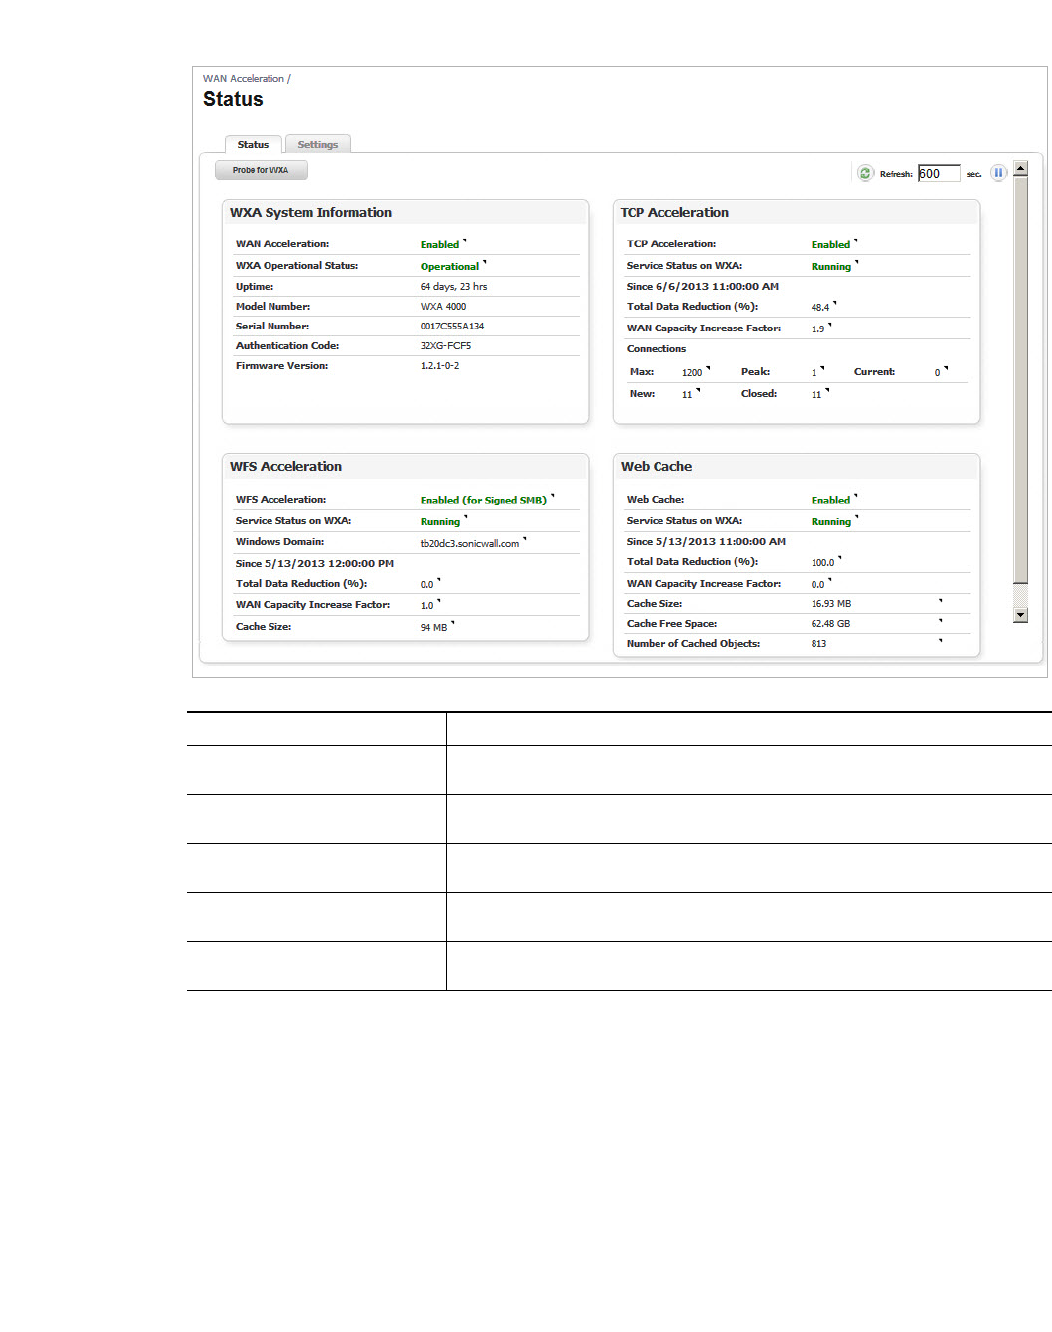
Task: Click the TCP Acceleration Enabled value
Action: [x=831, y=245]
